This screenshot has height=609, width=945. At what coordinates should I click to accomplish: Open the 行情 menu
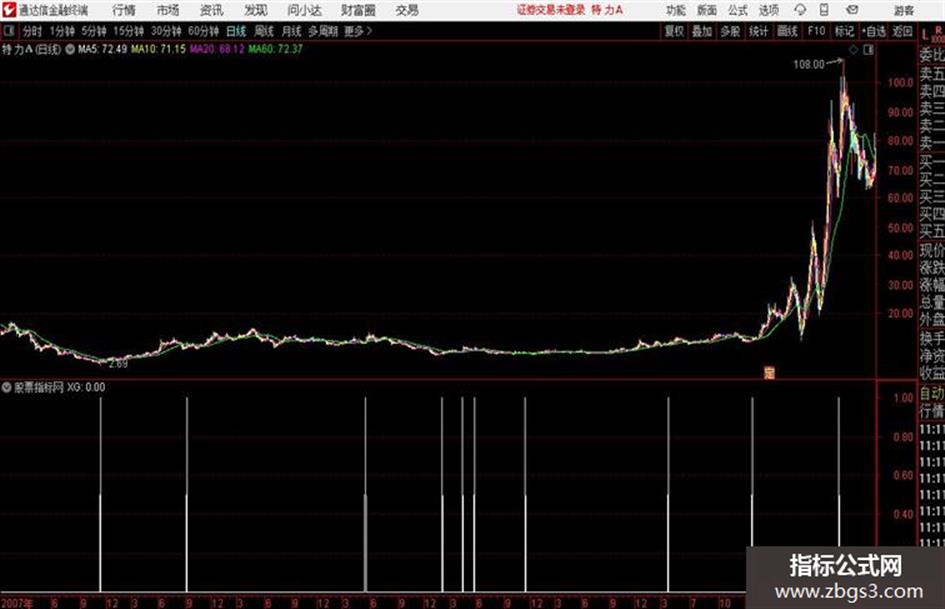click(x=124, y=10)
